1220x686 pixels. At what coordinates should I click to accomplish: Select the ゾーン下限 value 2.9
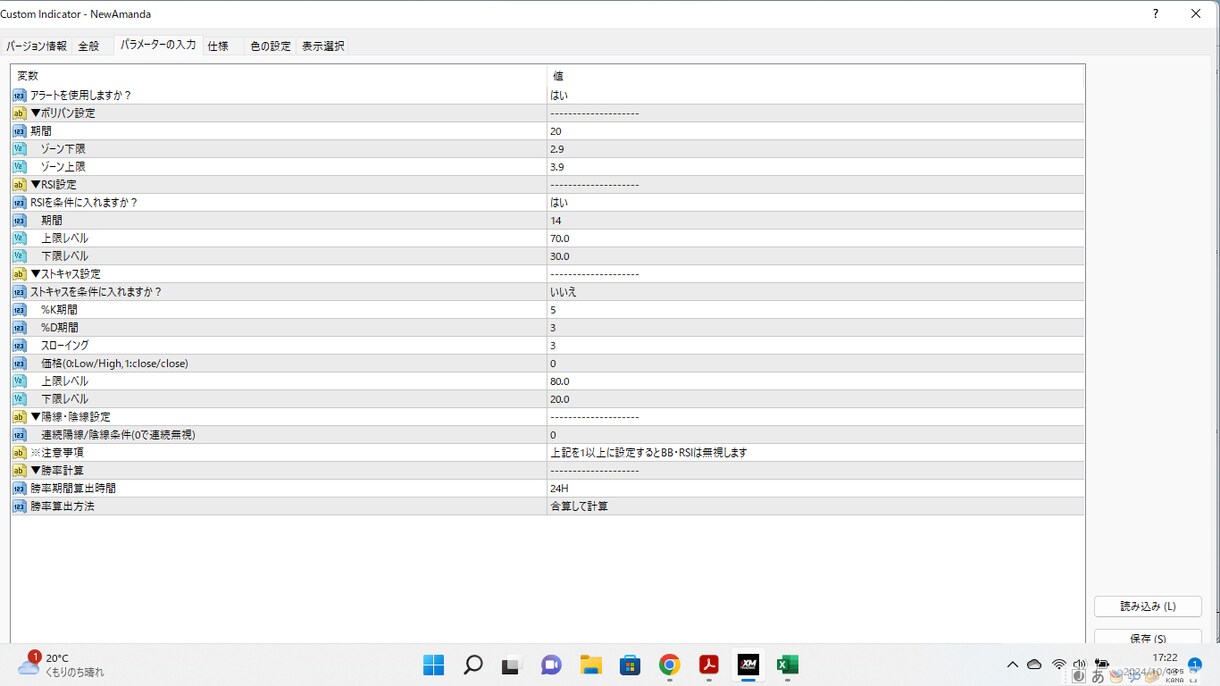557,149
